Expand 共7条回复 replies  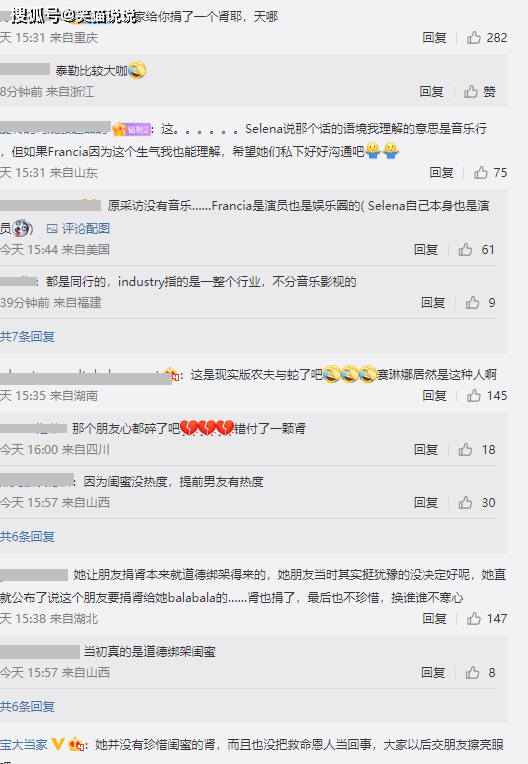[27, 336]
